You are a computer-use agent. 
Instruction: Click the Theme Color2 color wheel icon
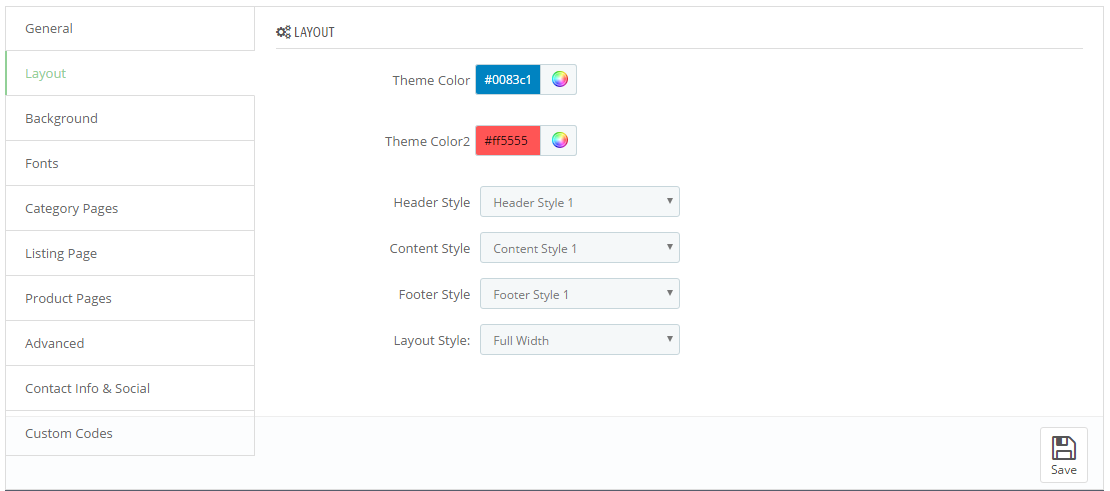[559, 140]
